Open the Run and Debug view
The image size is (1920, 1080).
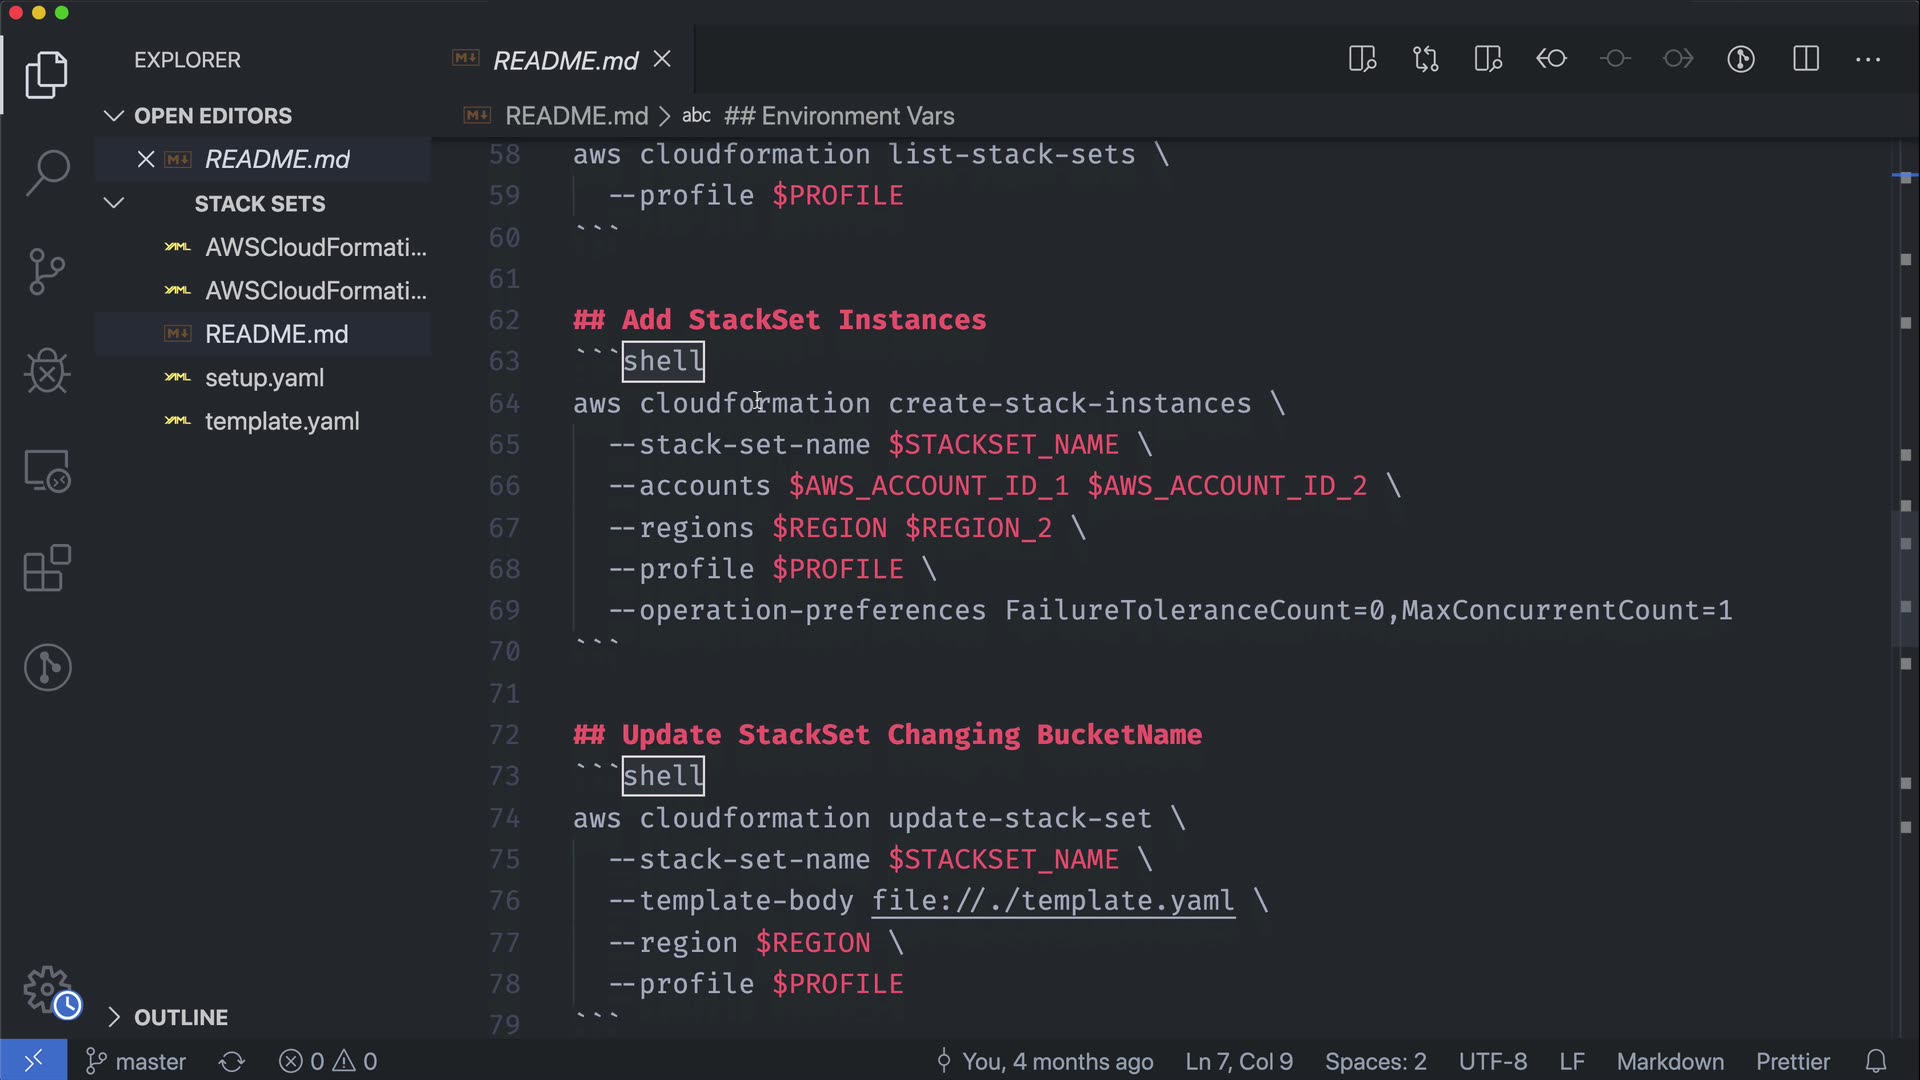[x=47, y=371]
